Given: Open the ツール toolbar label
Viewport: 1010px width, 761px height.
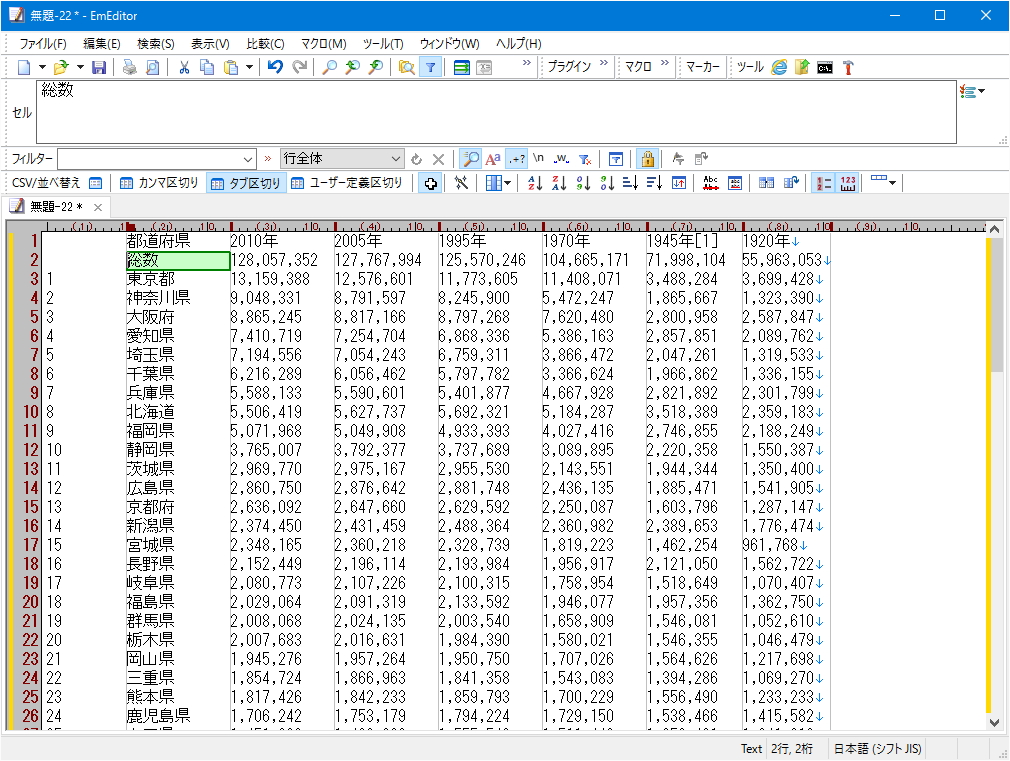Looking at the screenshot, I should pyautogui.click(x=750, y=66).
